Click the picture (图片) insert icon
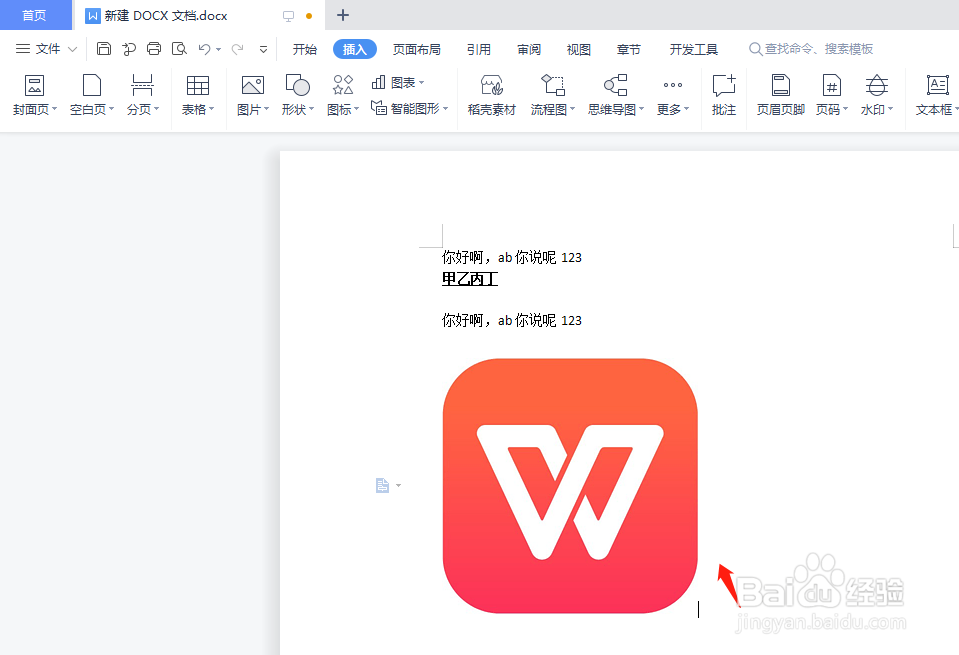This screenshot has height=655, width=959. [253, 86]
